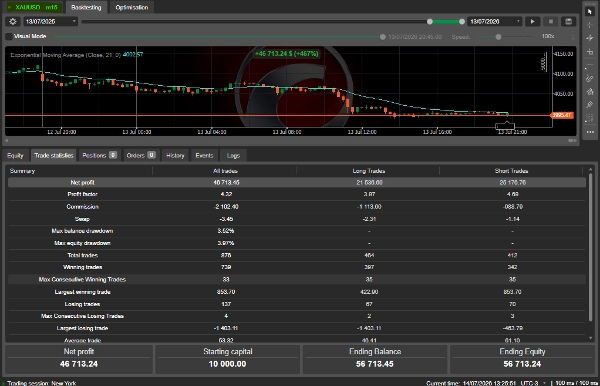Click the Ending Equity value 56 713.24
The height and width of the screenshot is (386, 600).
[x=522, y=364]
